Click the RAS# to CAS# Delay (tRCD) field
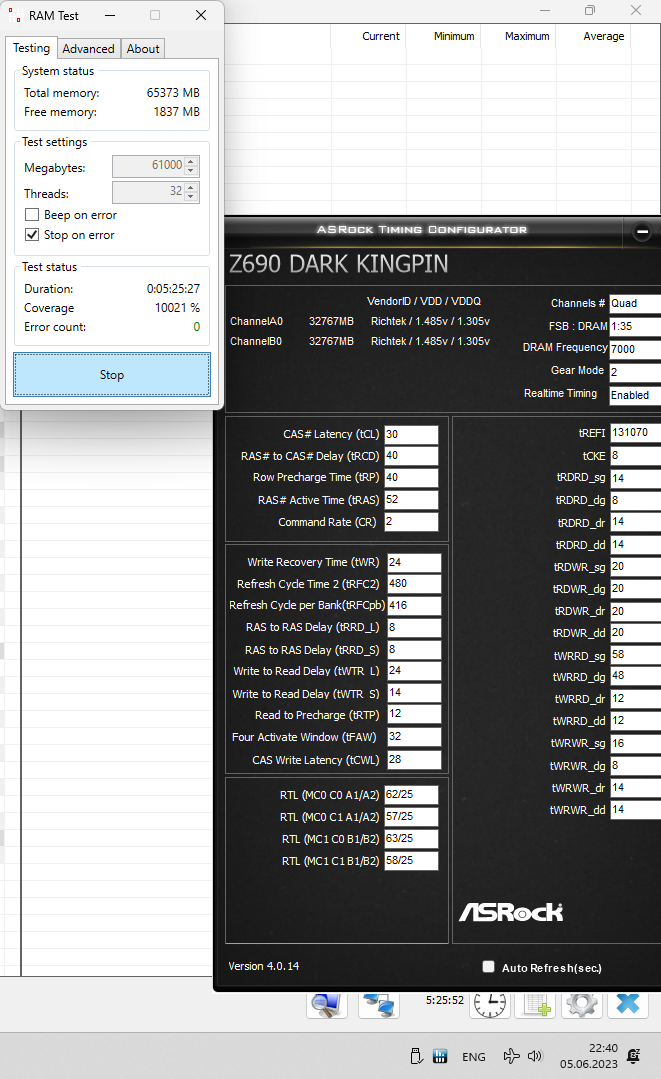Viewport: 661px width, 1079px height. (411, 456)
